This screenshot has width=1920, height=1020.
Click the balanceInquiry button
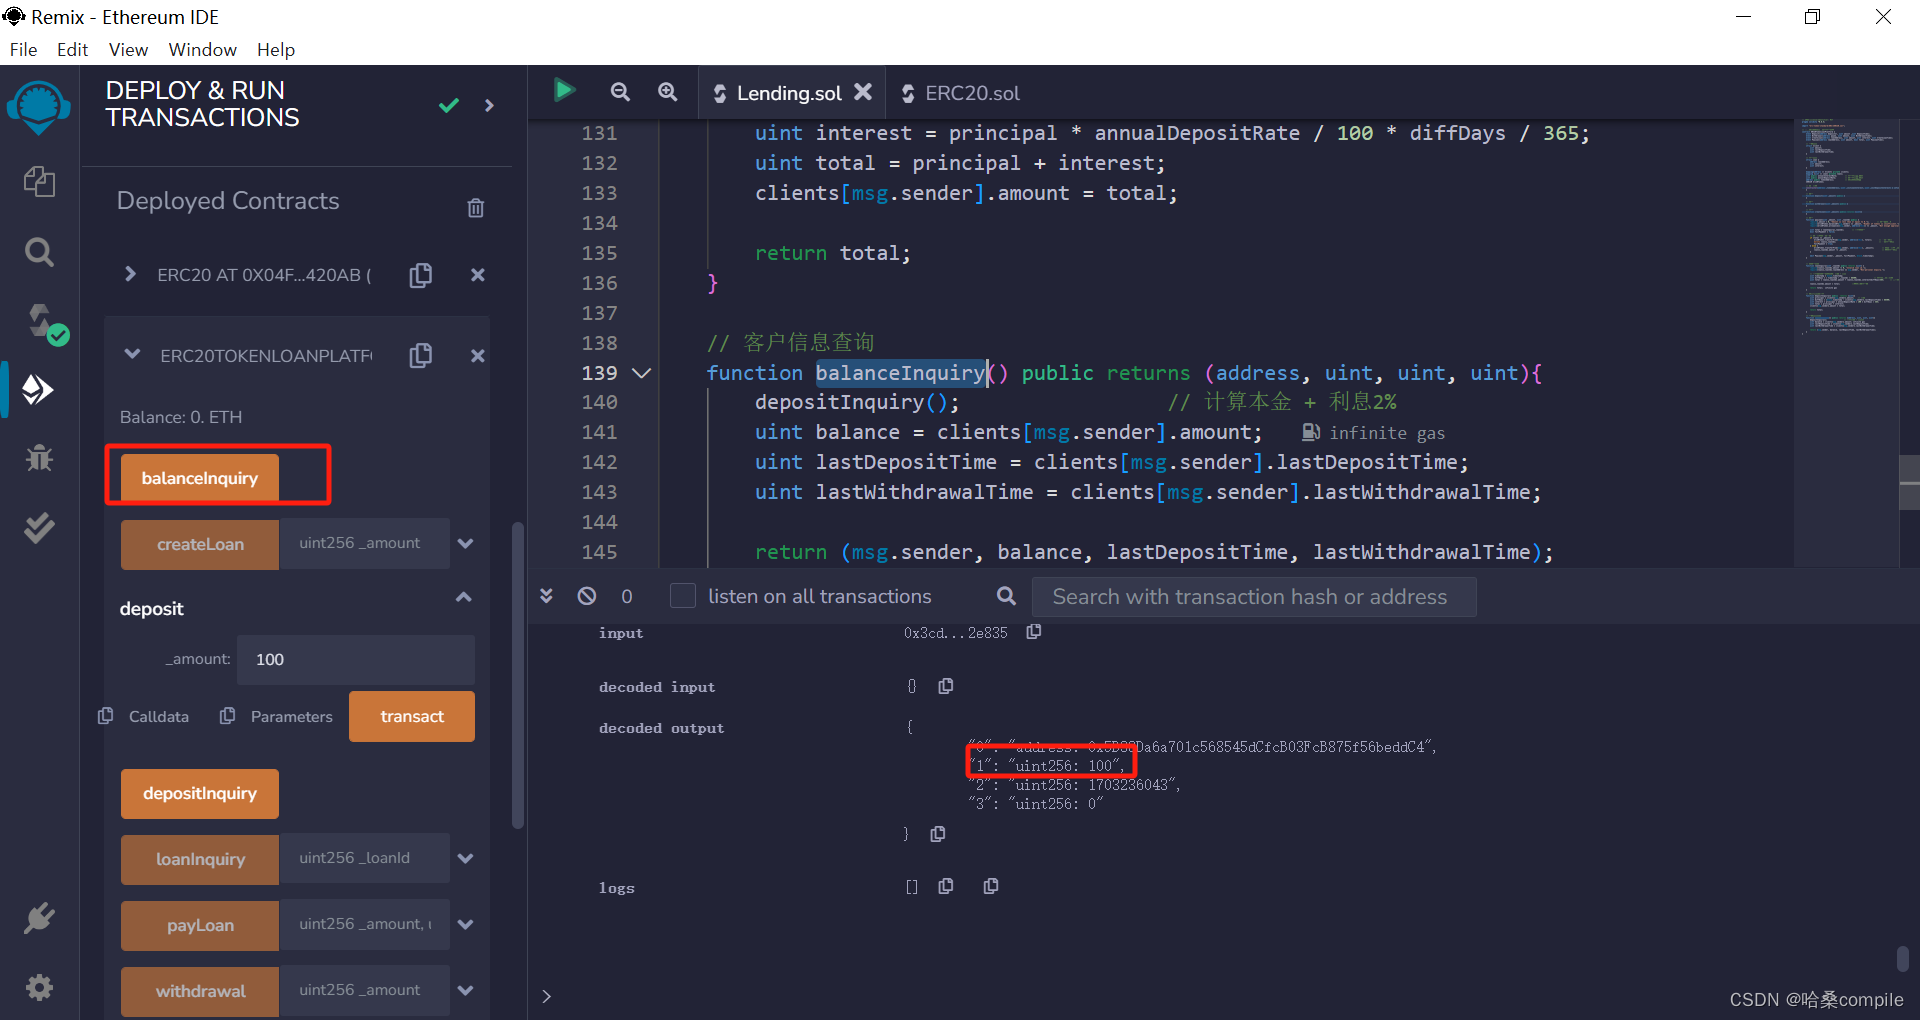pos(200,478)
